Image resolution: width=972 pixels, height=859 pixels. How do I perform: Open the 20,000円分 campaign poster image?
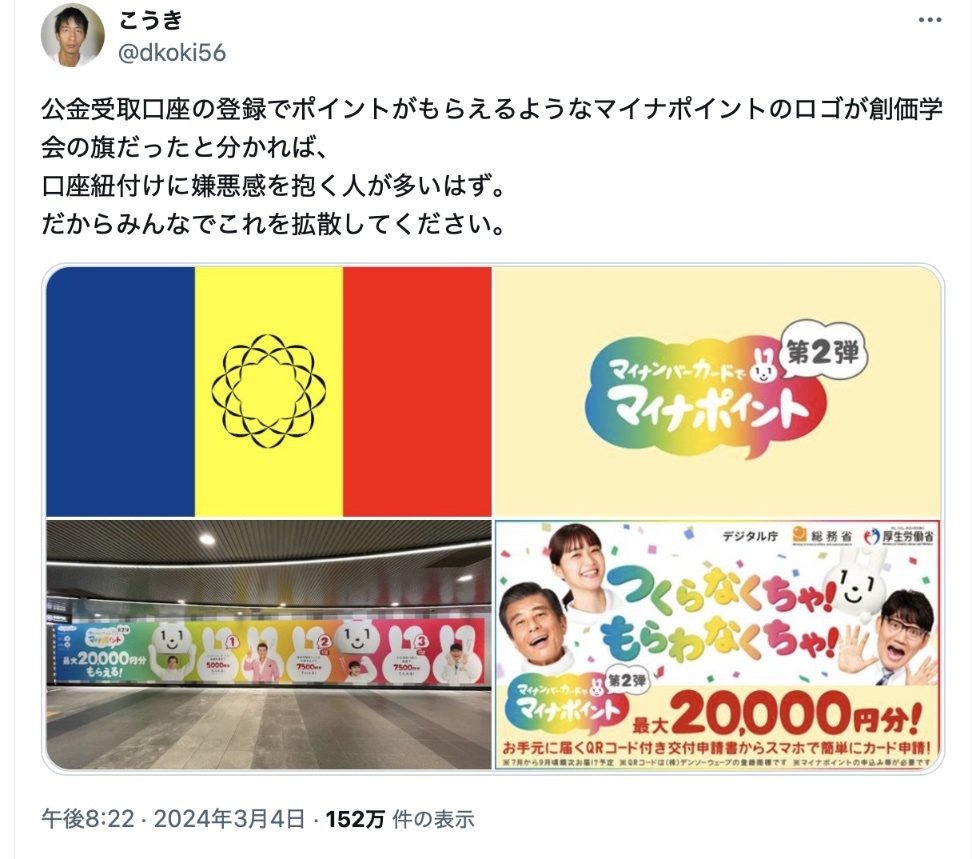pyautogui.click(x=718, y=645)
